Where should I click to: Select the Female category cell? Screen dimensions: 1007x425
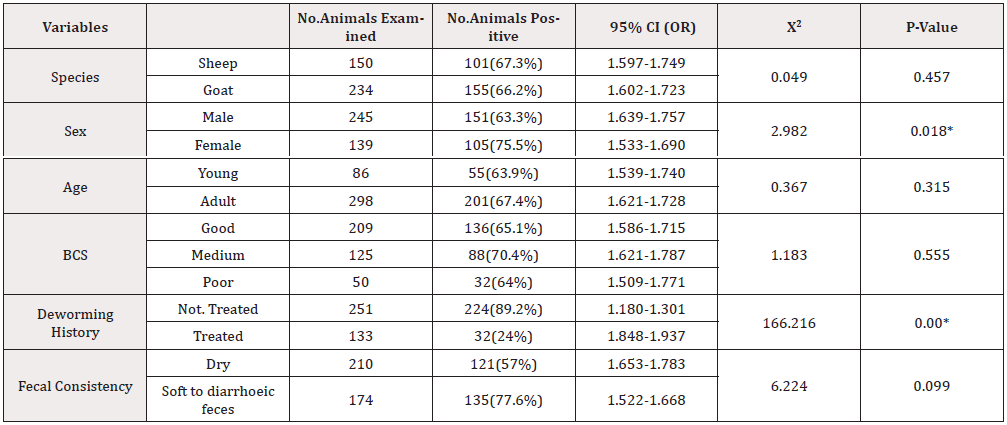(218, 145)
